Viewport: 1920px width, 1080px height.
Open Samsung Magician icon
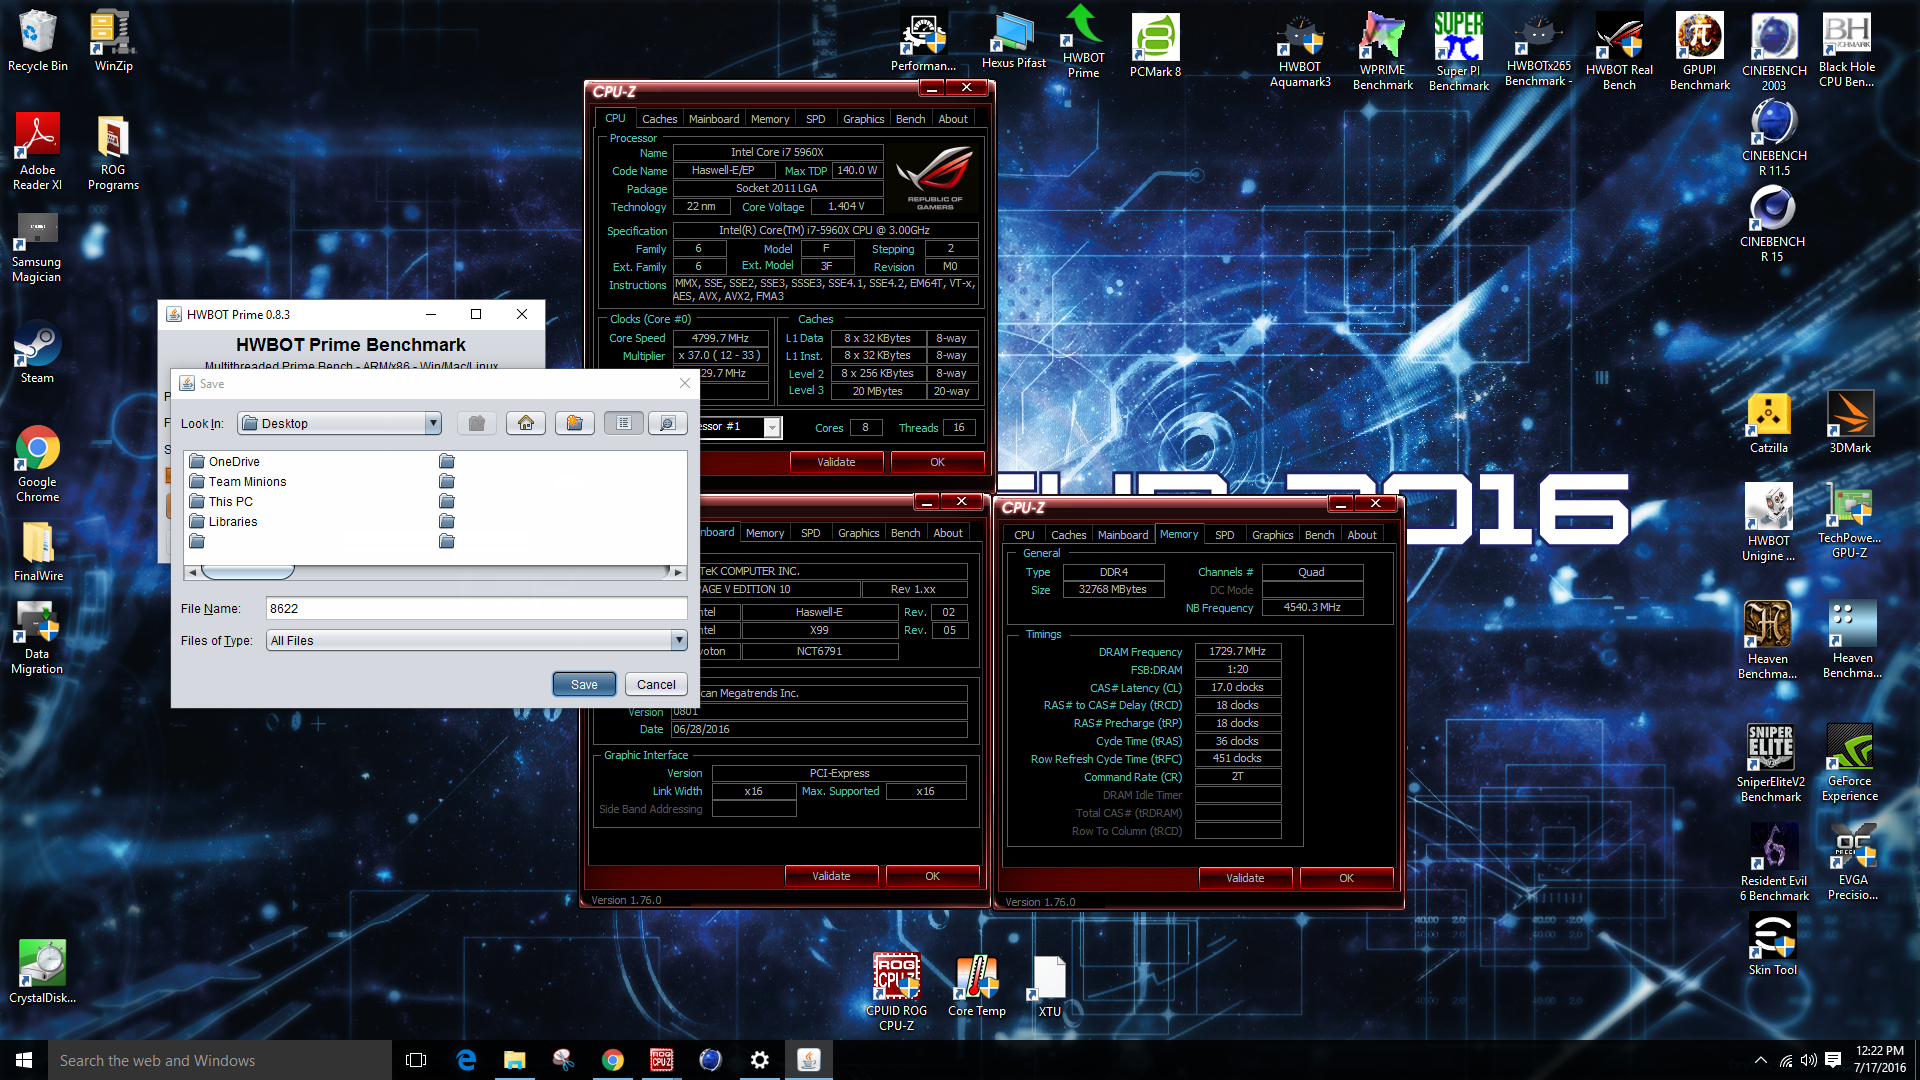pos(37,249)
